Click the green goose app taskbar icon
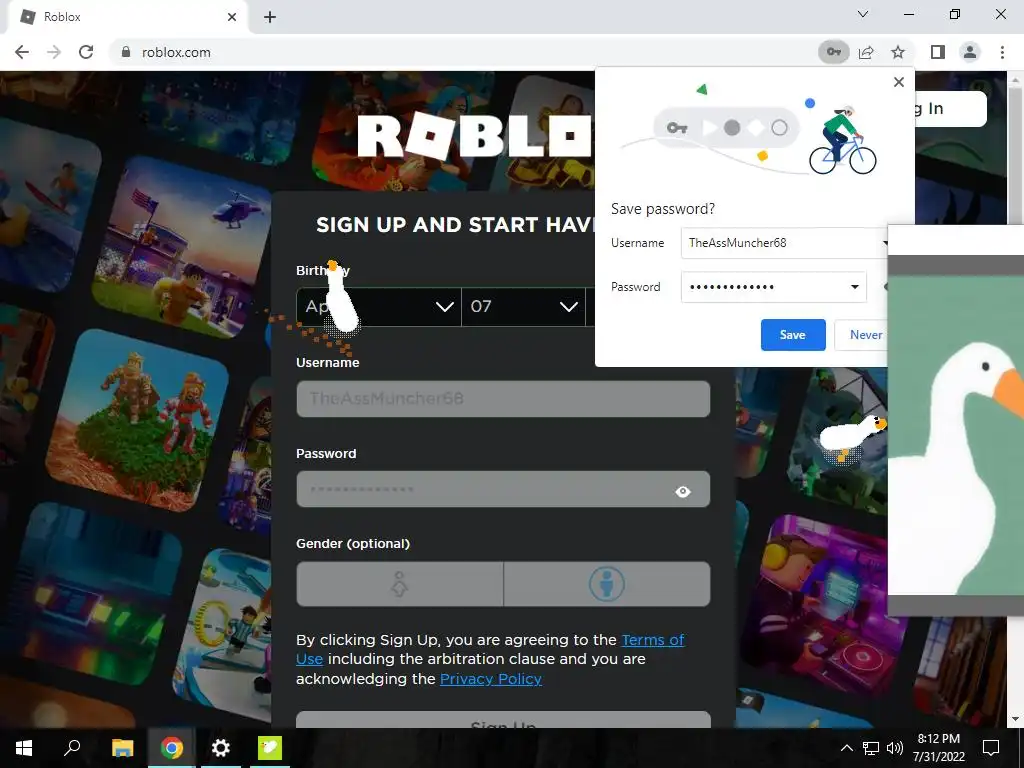Screen dimensions: 1024x768 [269, 748]
